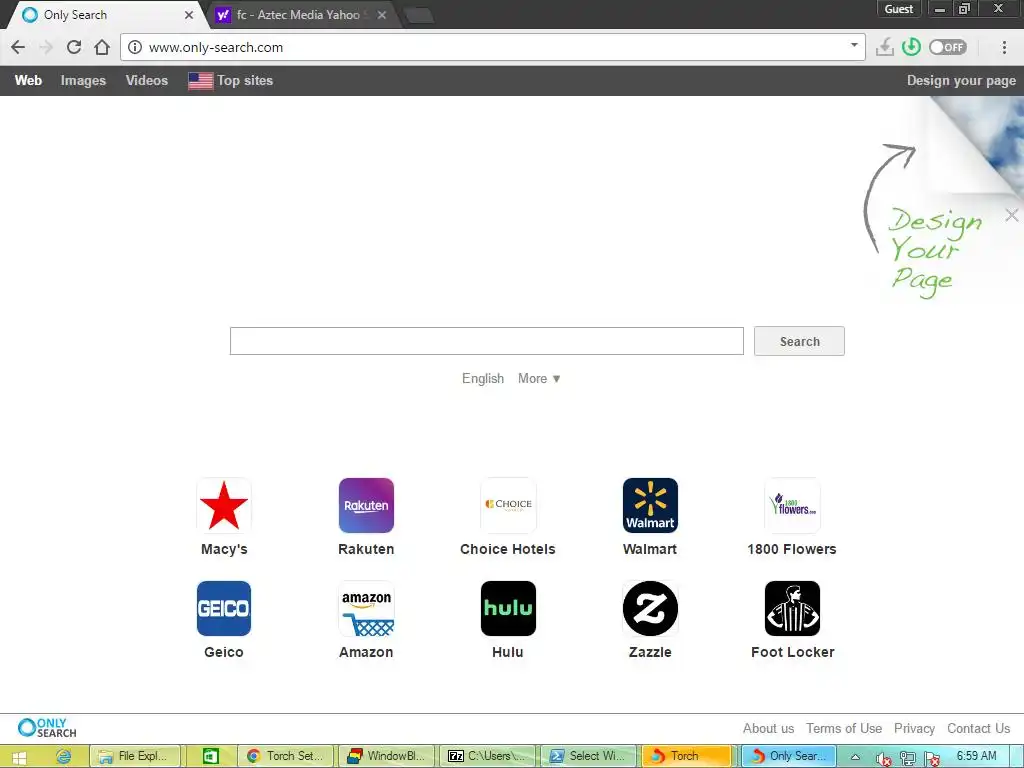1024x768 pixels.
Task: Open the Amazon shopping cart icon
Action: 366,609
